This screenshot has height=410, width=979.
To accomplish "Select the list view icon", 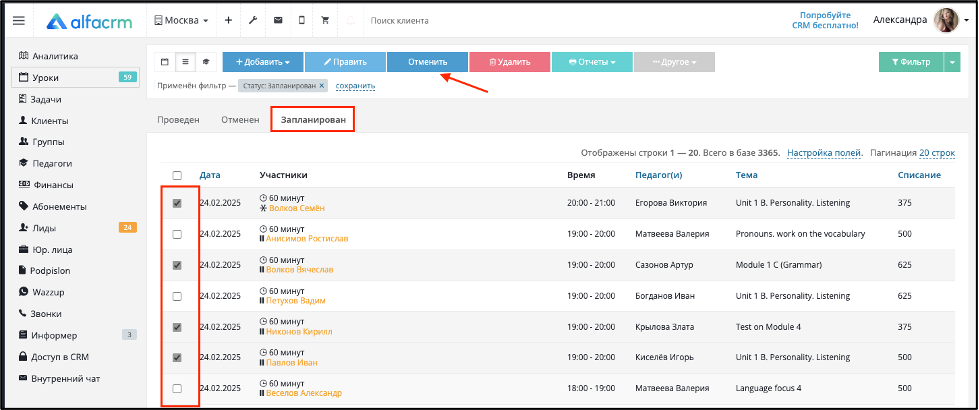I will tap(185, 62).
